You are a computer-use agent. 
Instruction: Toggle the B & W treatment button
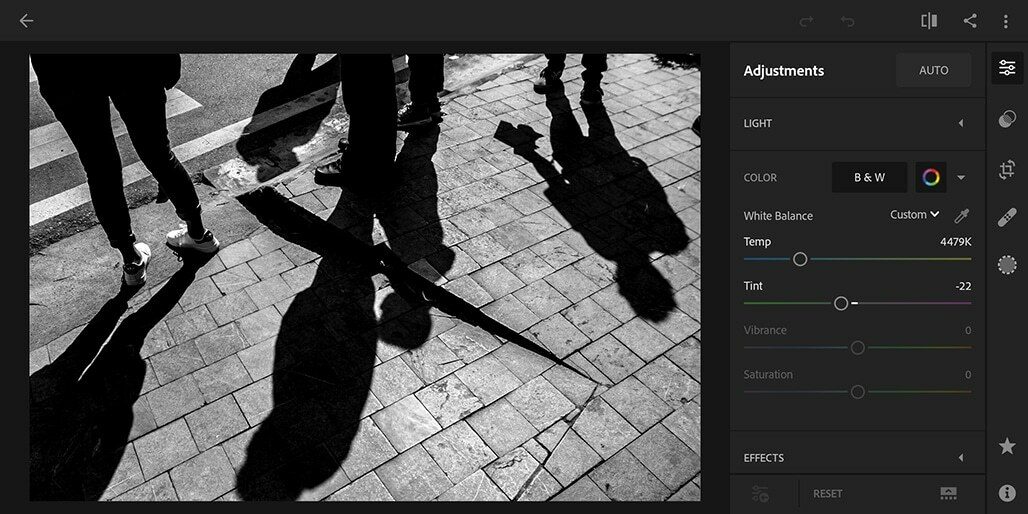tap(869, 178)
